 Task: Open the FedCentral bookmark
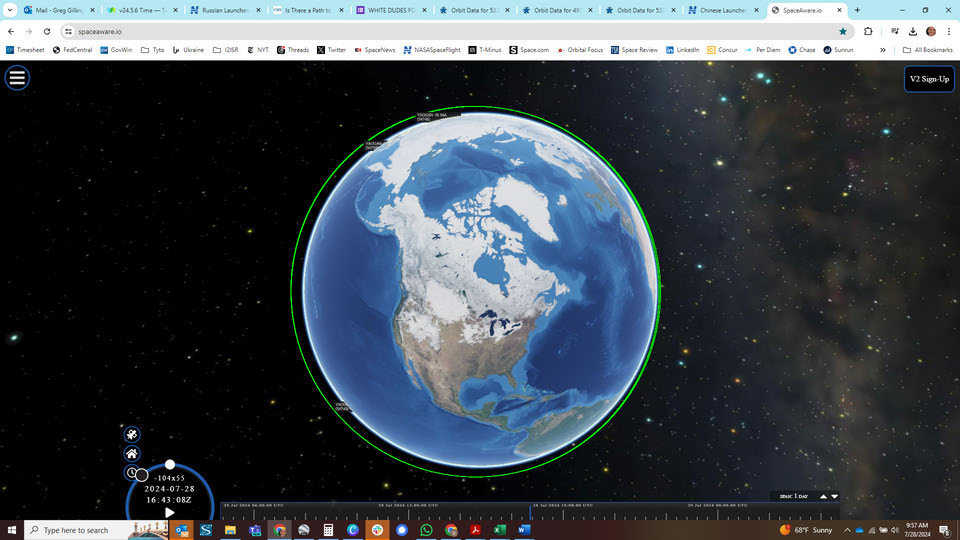(x=72, y=50)
